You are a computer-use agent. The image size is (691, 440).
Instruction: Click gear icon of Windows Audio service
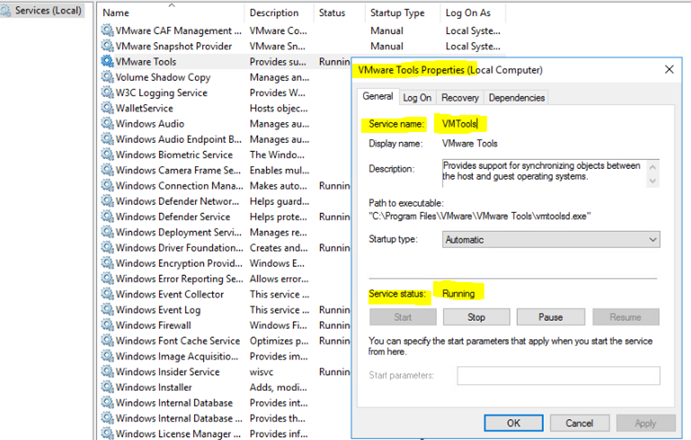coord(107,123)
